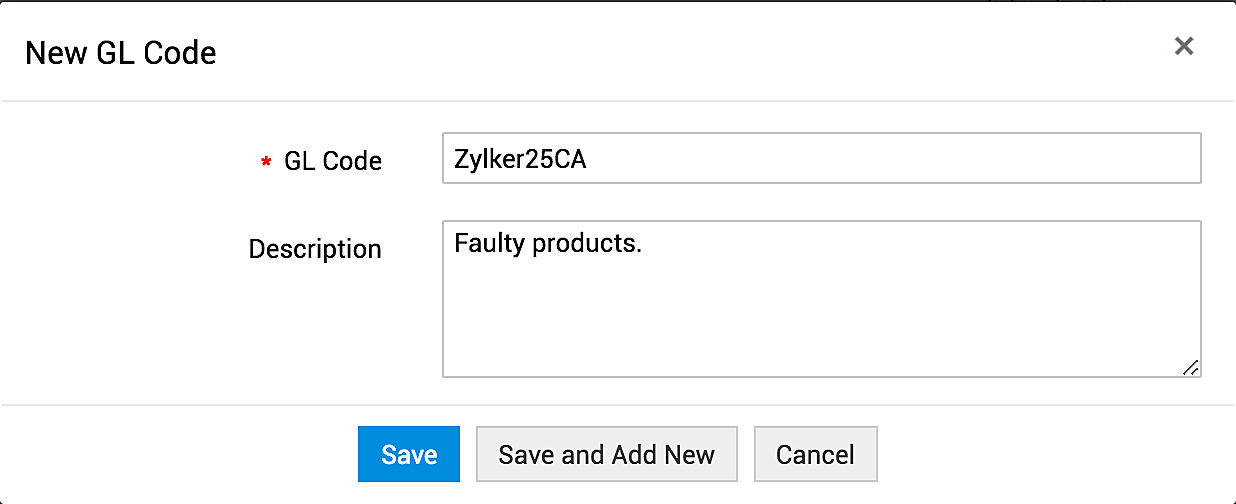Click the GL Code field label
The image size is (1236, 504).
point(333,161)
